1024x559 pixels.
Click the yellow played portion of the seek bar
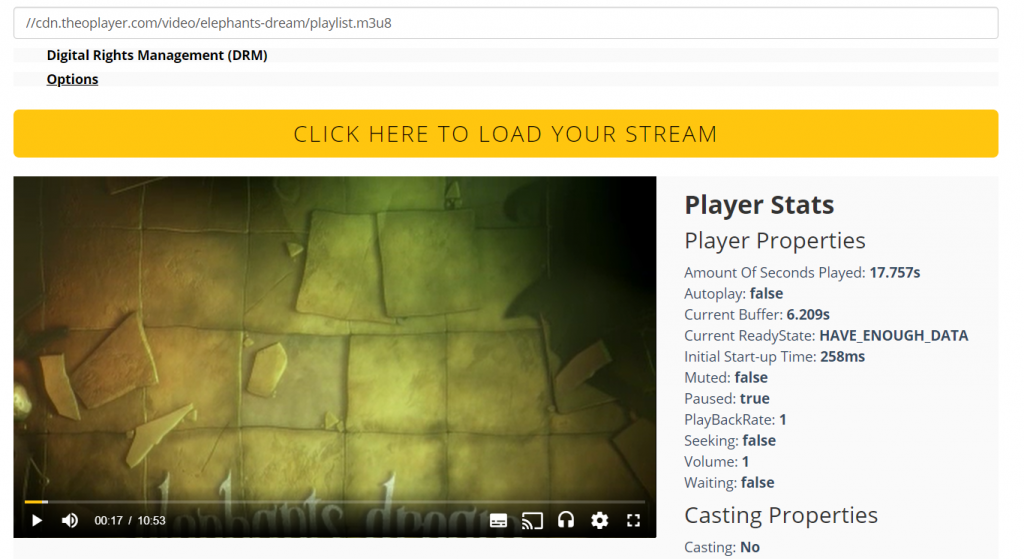click(x=35, y=501)
